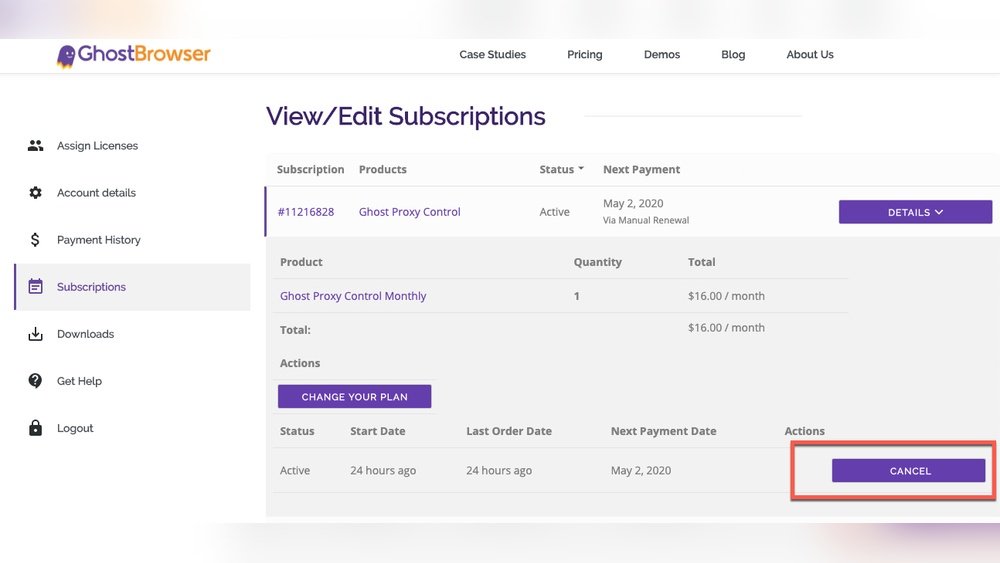Open Get Help page

(x=79, y=381)
